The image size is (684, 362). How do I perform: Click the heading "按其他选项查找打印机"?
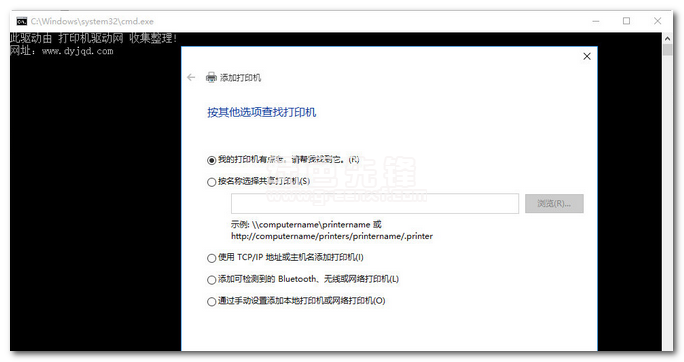261,113
